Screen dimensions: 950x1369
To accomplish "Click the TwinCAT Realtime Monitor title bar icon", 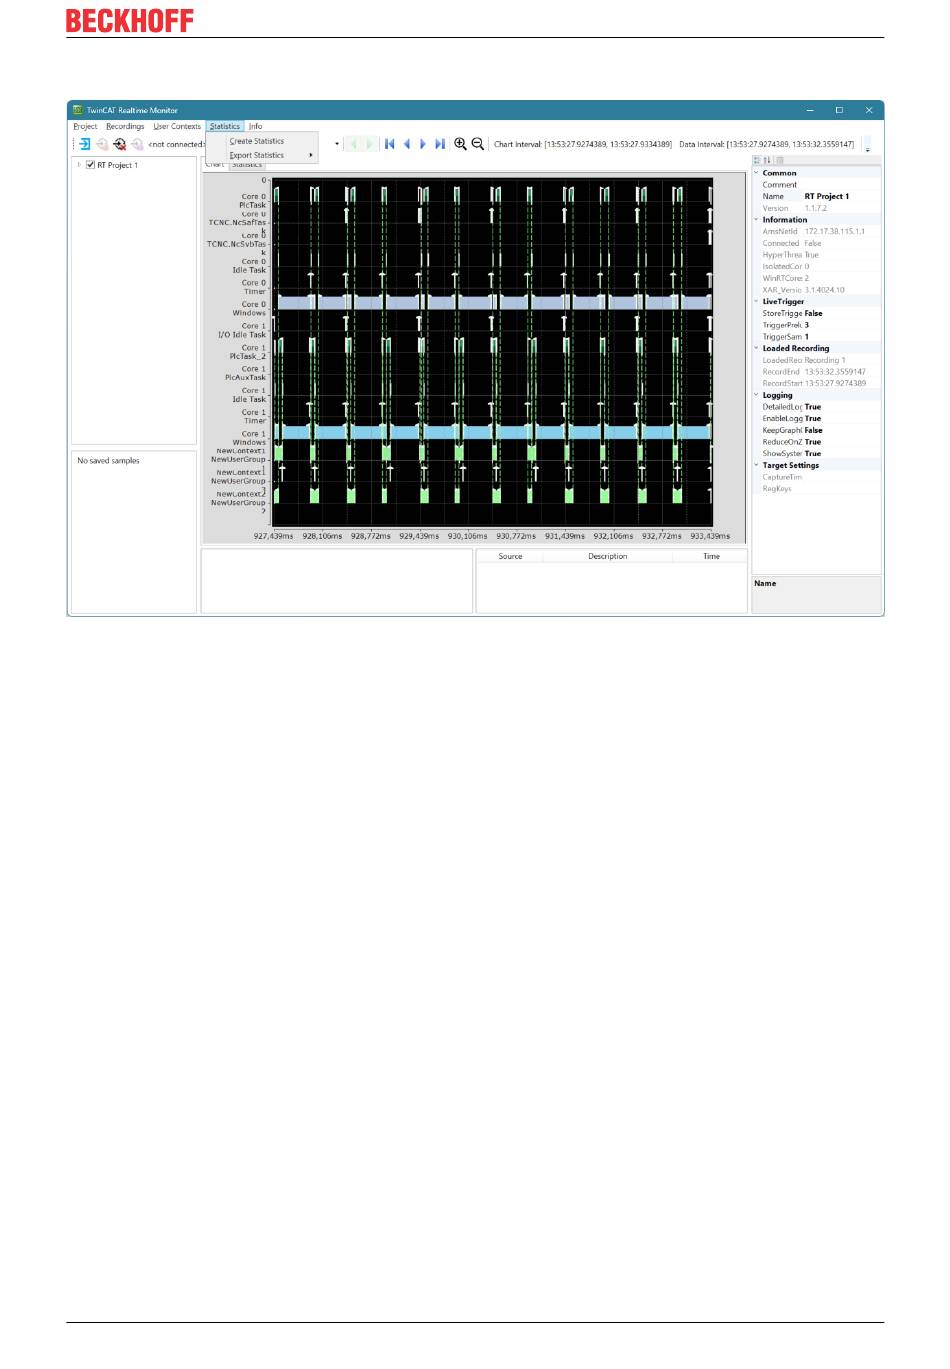I will [x=77, y=110].
